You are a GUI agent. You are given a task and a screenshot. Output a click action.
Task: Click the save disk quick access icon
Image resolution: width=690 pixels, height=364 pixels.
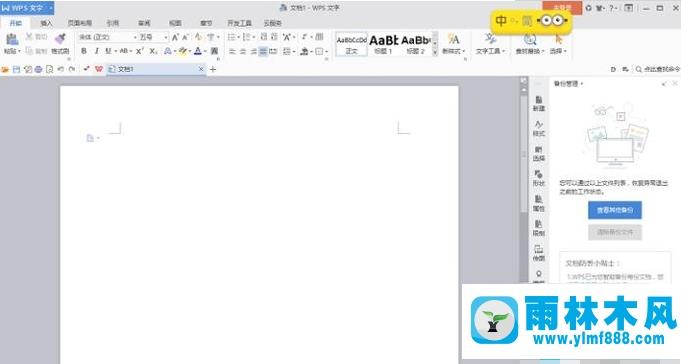click(16, 69)
